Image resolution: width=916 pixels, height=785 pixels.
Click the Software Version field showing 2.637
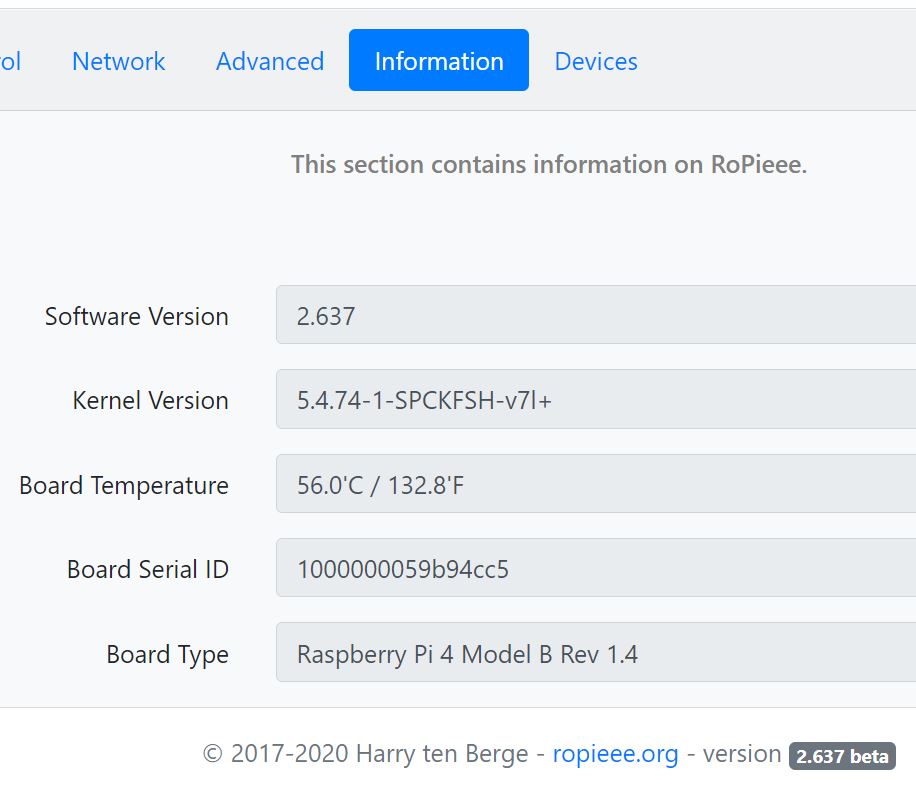596,315
